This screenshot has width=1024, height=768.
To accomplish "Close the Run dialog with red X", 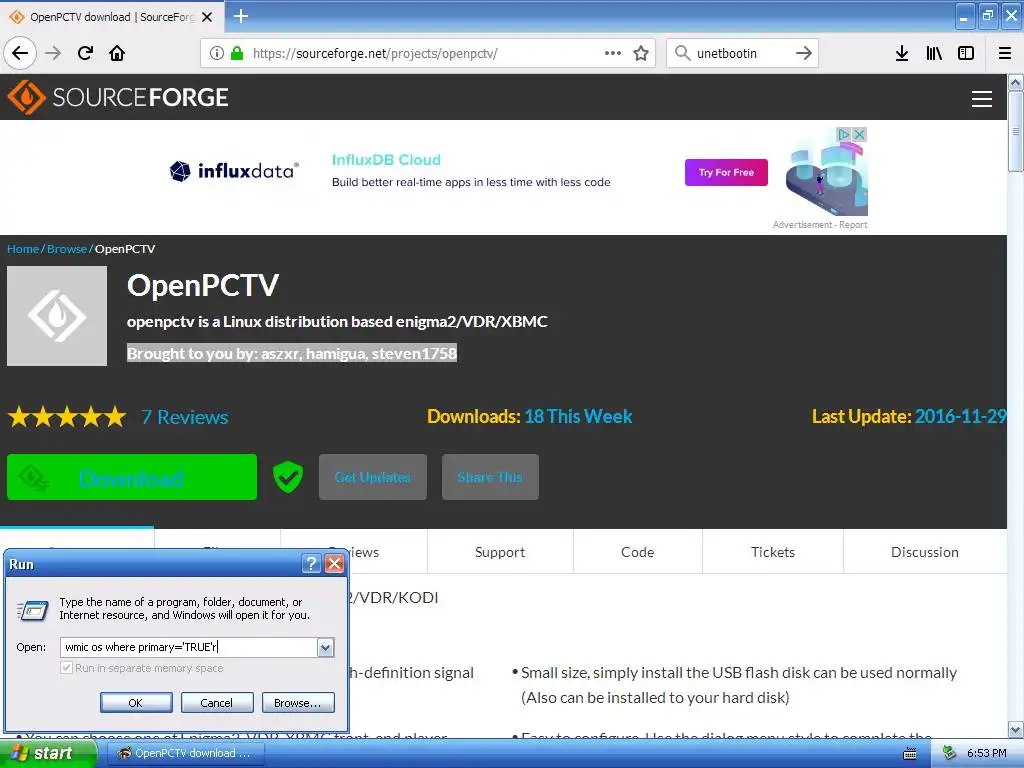I will [334, 563].
